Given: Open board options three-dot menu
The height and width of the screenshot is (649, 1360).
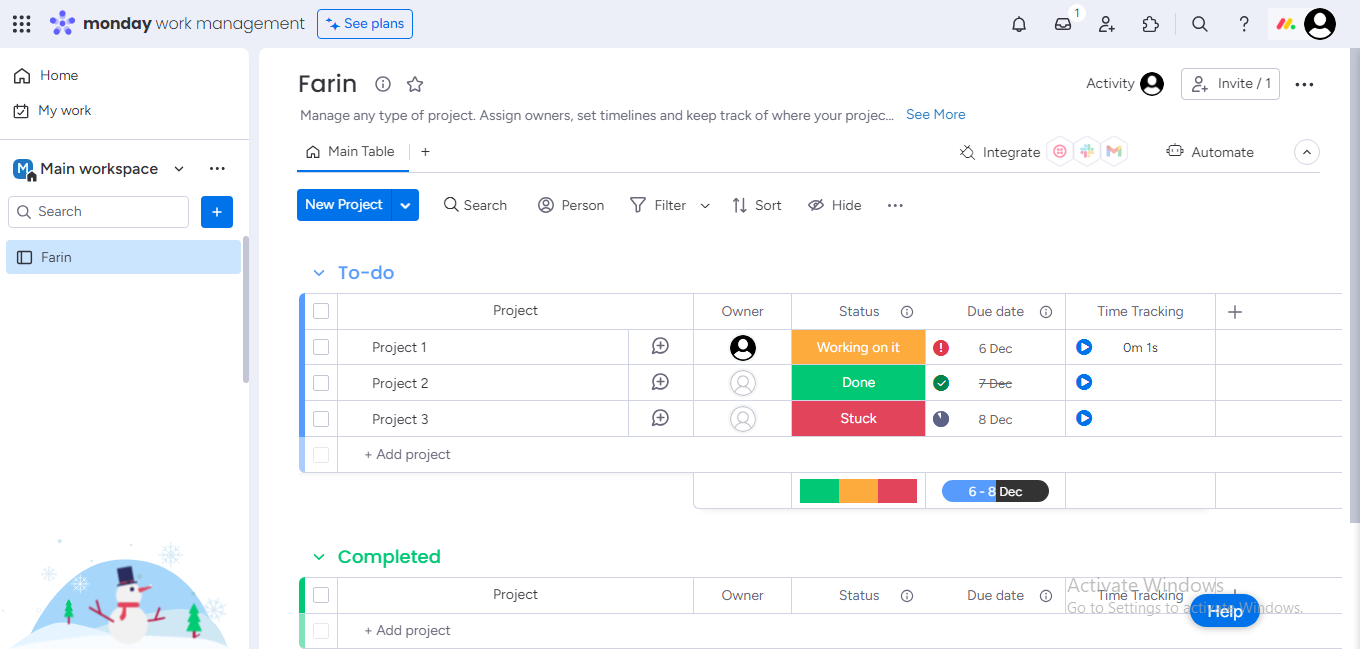Looking at the screenshot, I should pos(1304,84).
